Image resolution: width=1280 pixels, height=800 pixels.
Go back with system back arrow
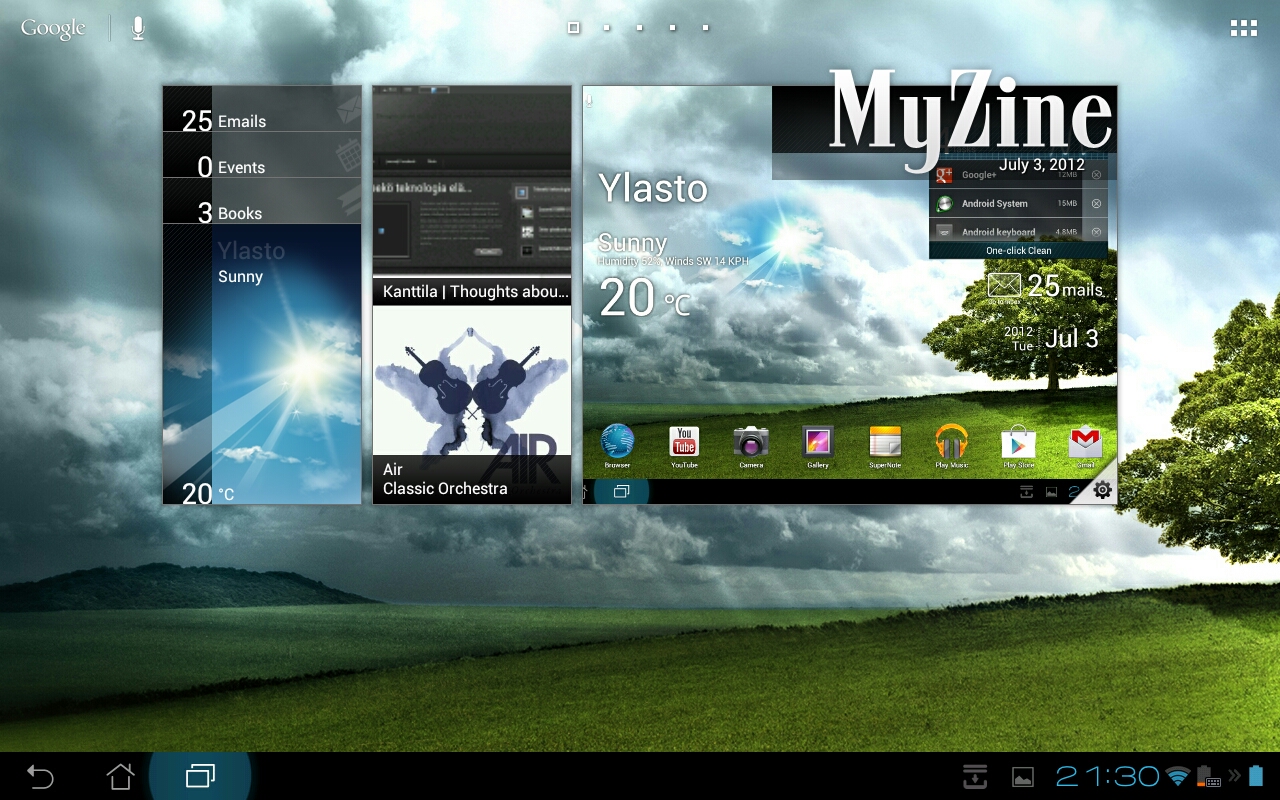click(x=40, y=776)
